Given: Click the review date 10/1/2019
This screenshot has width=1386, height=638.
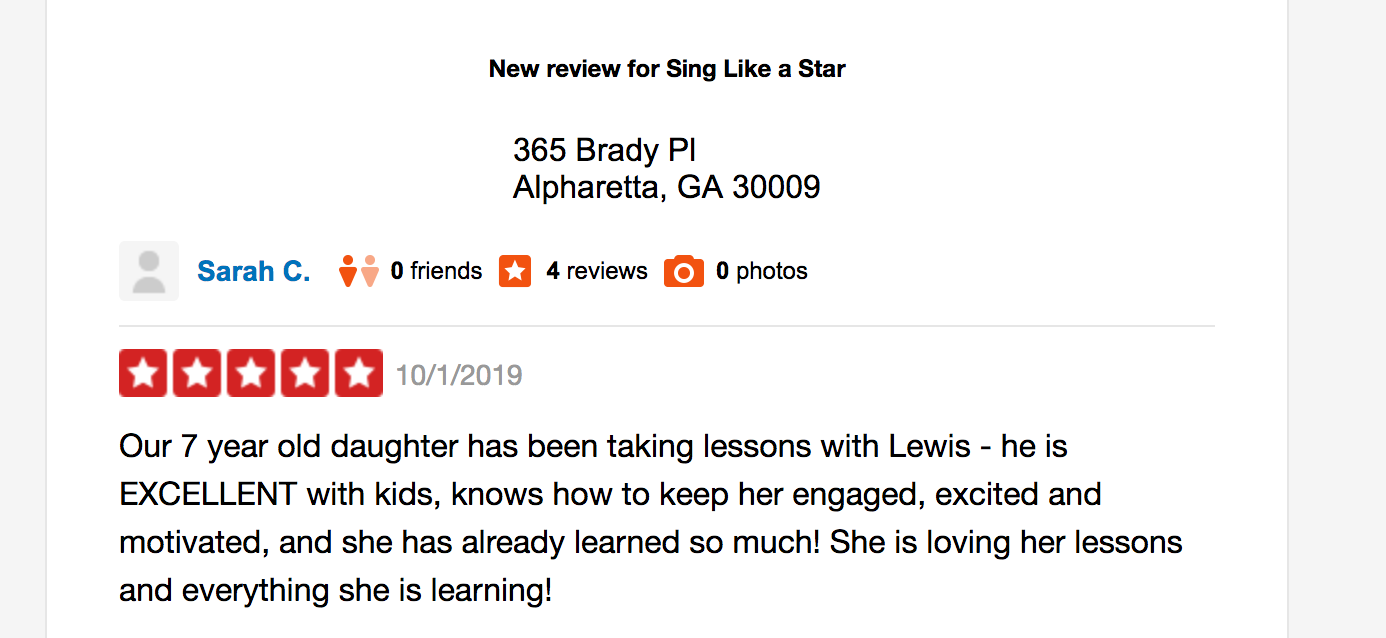Looking at the screenshot, I should (x=459, y=375).
